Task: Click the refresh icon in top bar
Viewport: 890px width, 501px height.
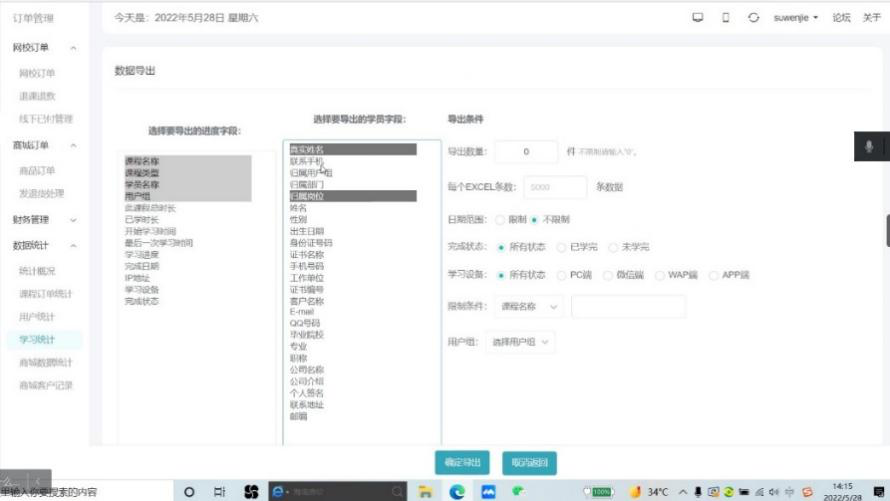Action: pyautogui.click(x=753, y=18)
